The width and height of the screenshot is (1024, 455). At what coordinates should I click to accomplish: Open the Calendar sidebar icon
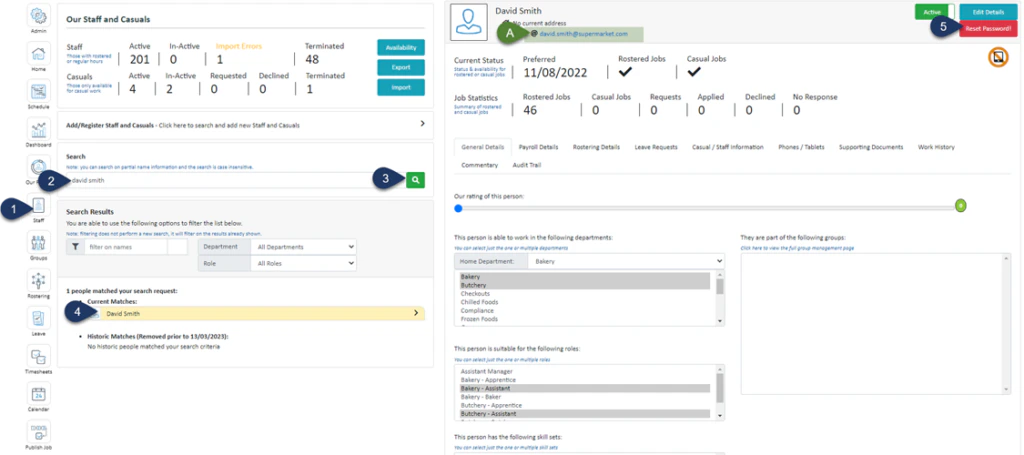(x=39, y=394)
